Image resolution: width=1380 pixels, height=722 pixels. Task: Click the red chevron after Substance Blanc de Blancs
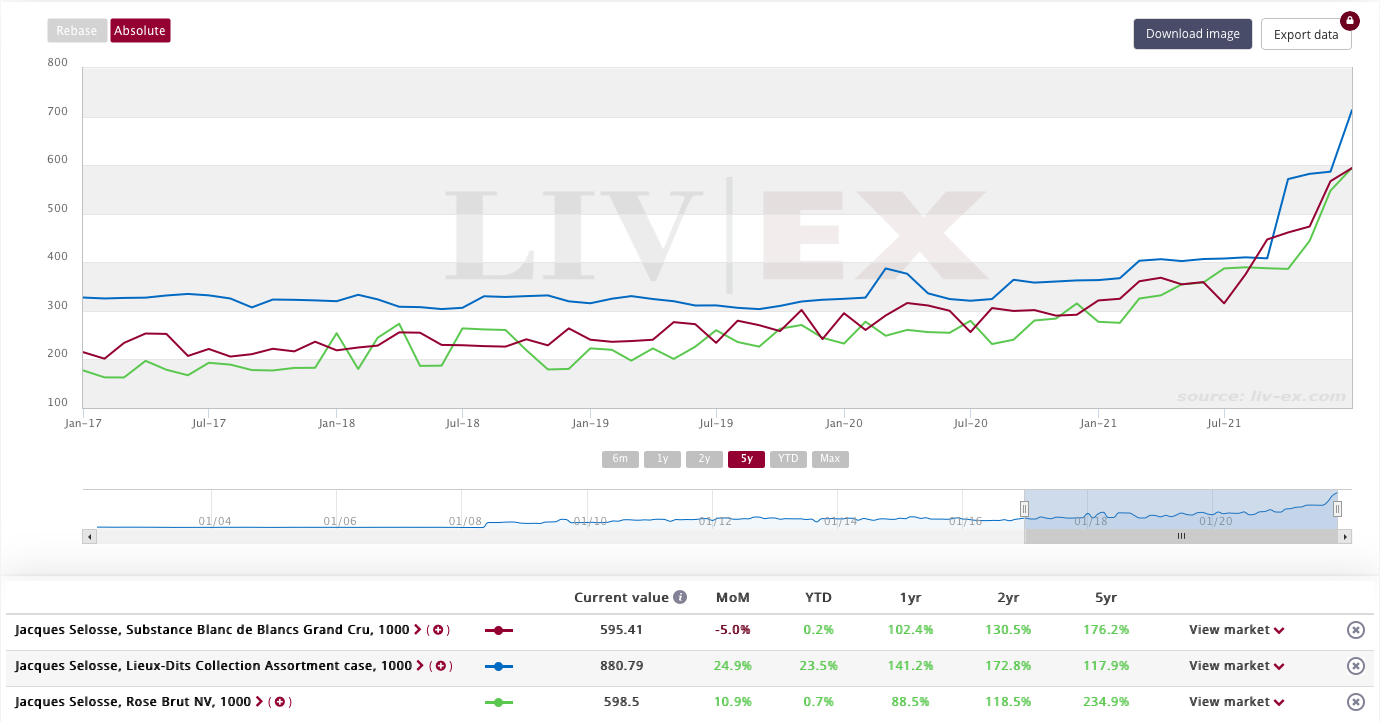click(418, 630)
